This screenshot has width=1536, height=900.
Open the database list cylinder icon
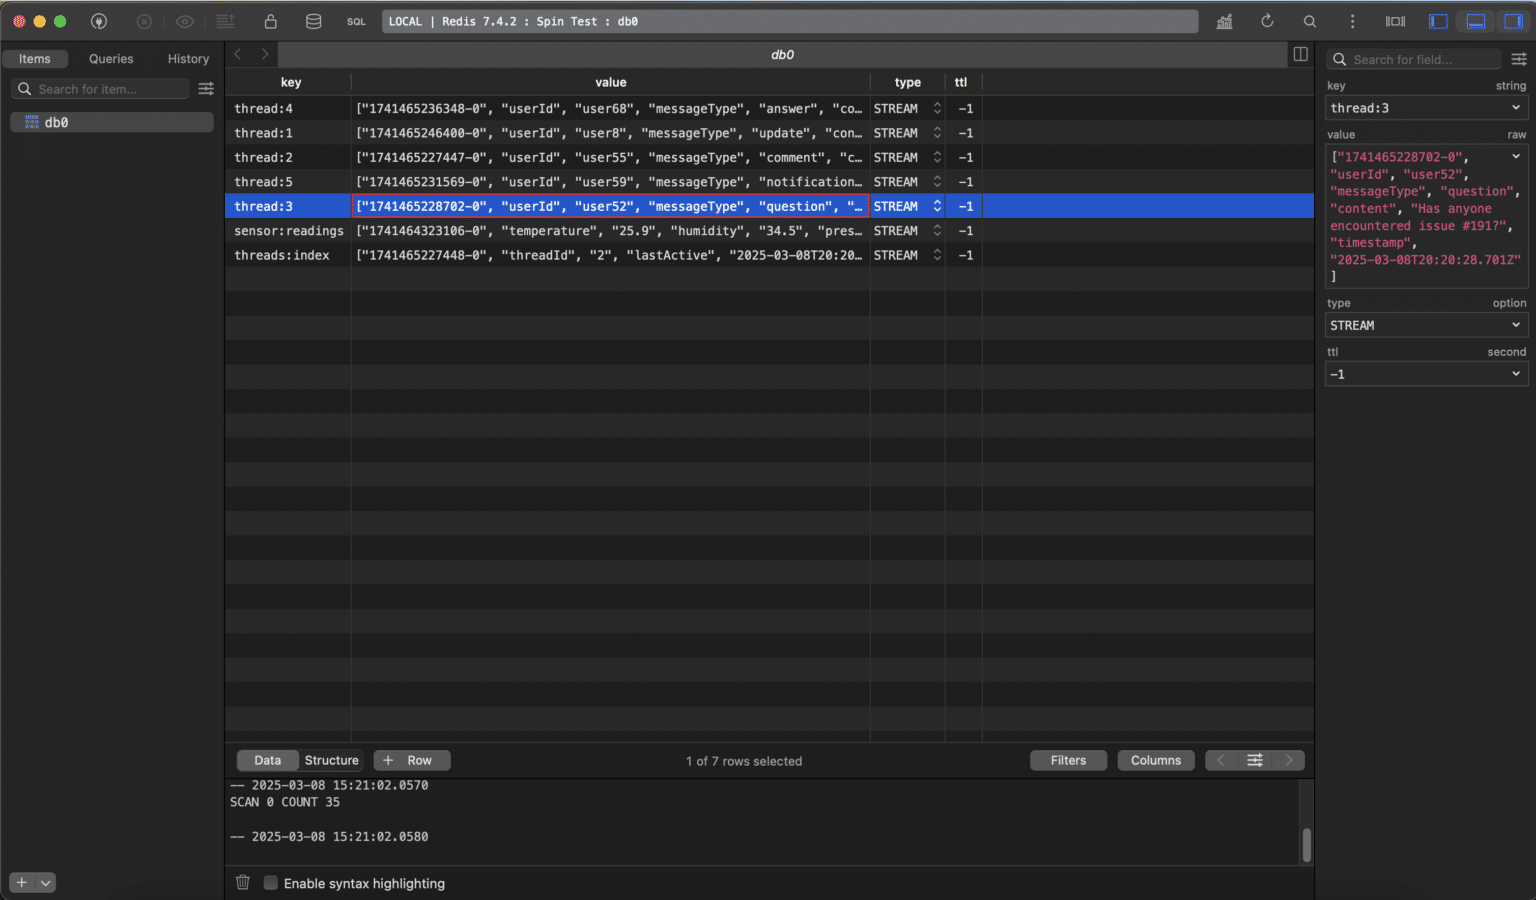pyautogui.click(x=313, y=21)
